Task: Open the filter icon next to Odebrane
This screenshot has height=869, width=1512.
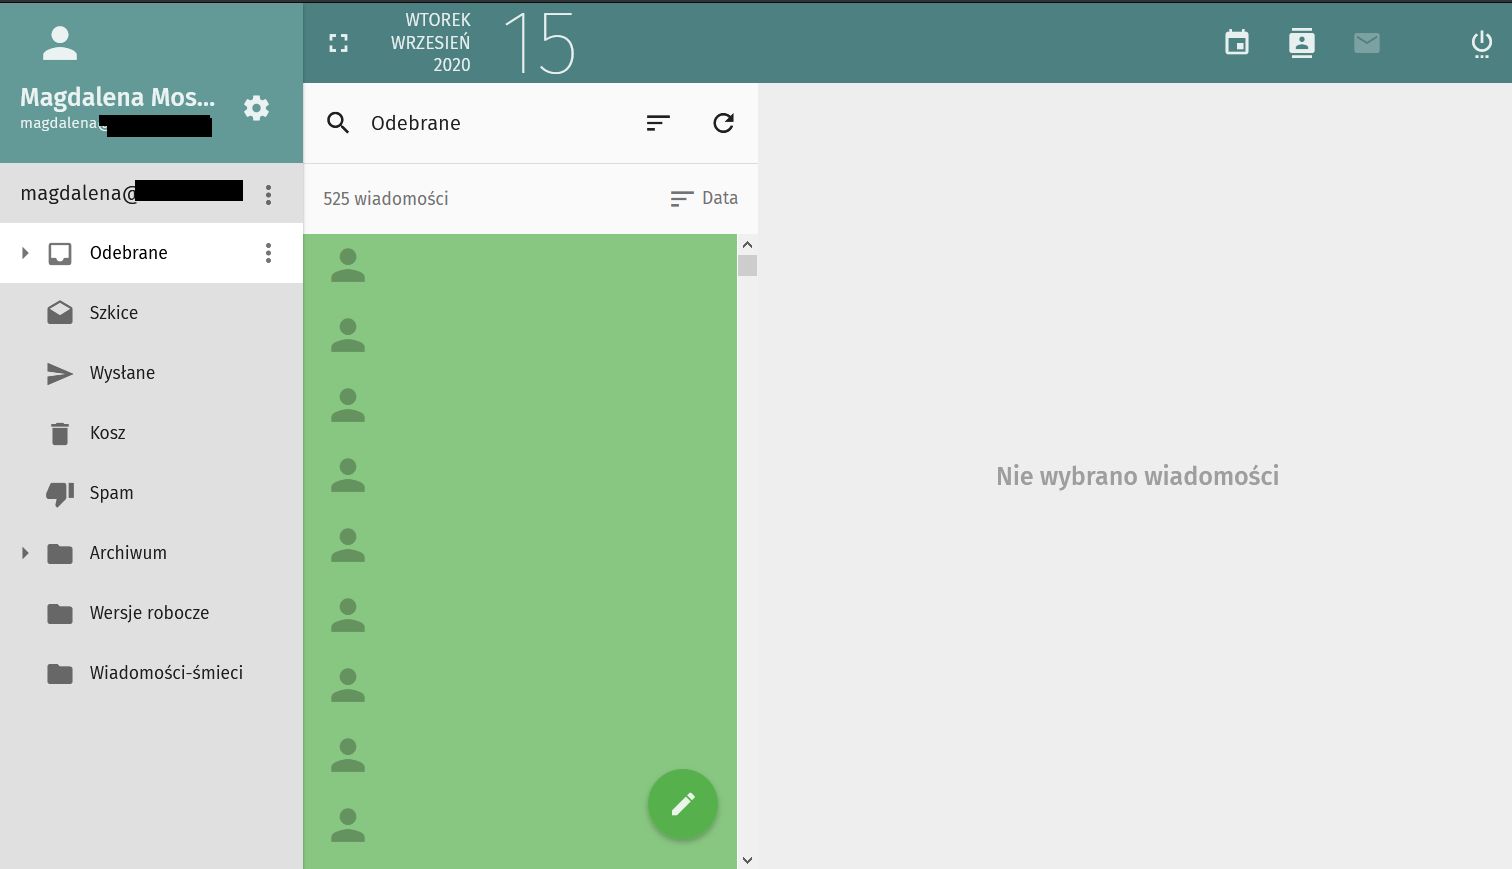Action: click(658, 123)
